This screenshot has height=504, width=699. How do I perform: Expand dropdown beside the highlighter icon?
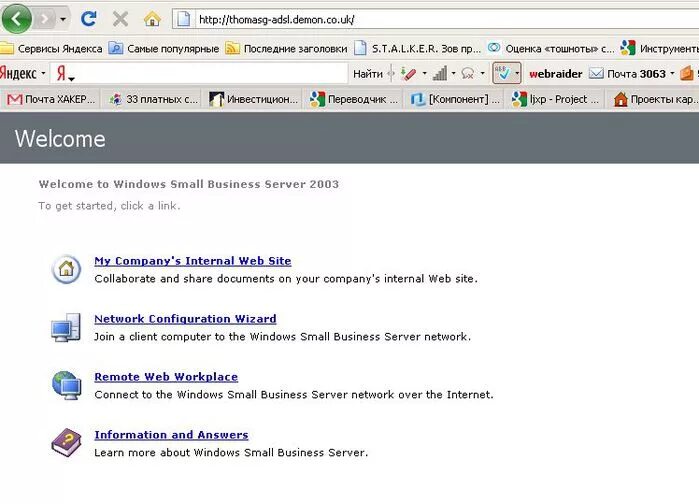click(424, 73)
